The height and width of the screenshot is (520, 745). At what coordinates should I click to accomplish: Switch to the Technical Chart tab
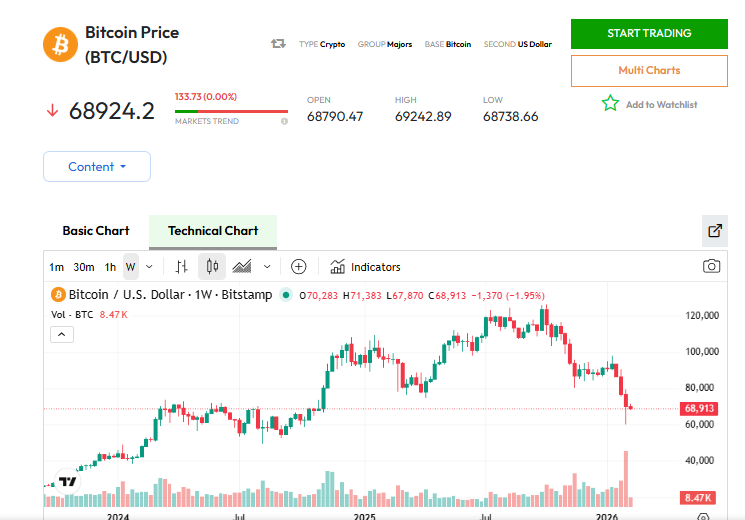click(213, 231)
